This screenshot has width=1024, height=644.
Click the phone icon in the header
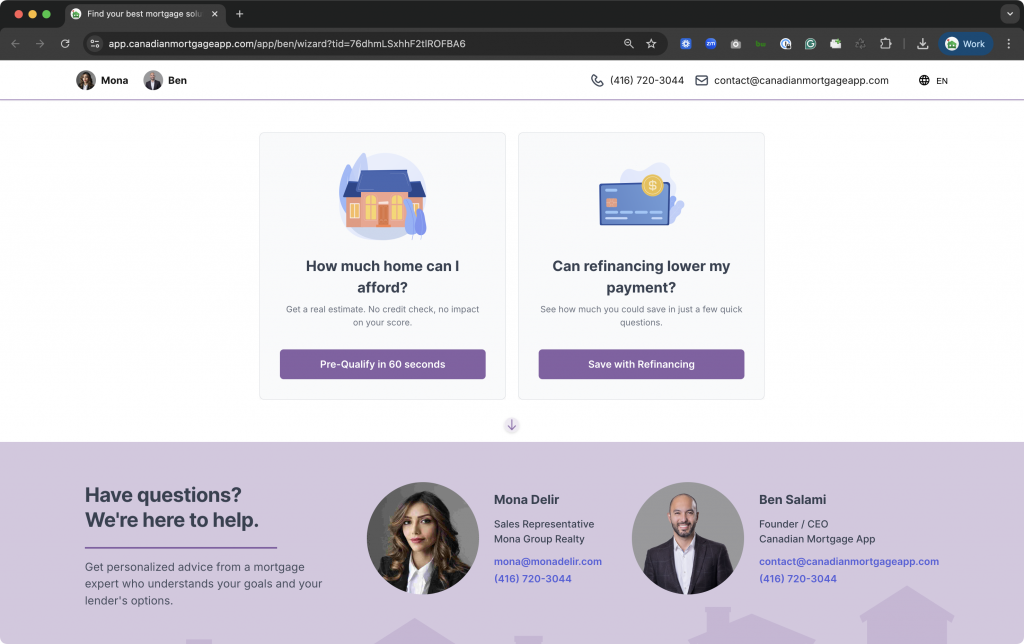pyautogui.click(x=597, y=81)
